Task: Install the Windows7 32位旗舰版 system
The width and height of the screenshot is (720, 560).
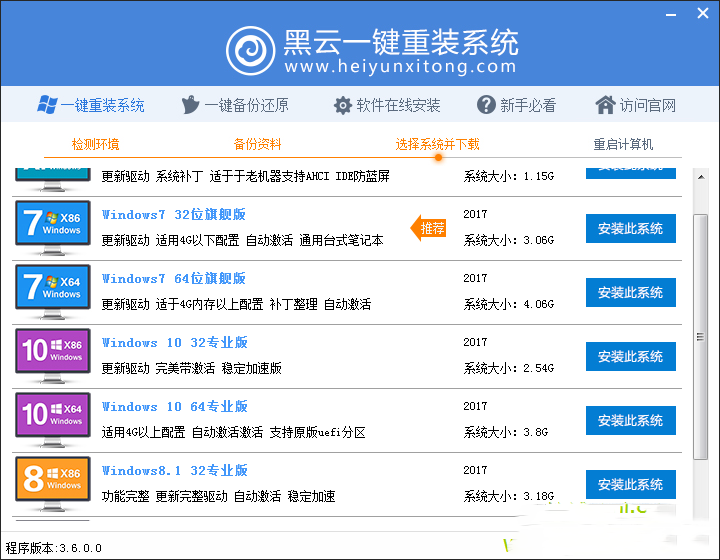Action: click(x=630, y=229)
